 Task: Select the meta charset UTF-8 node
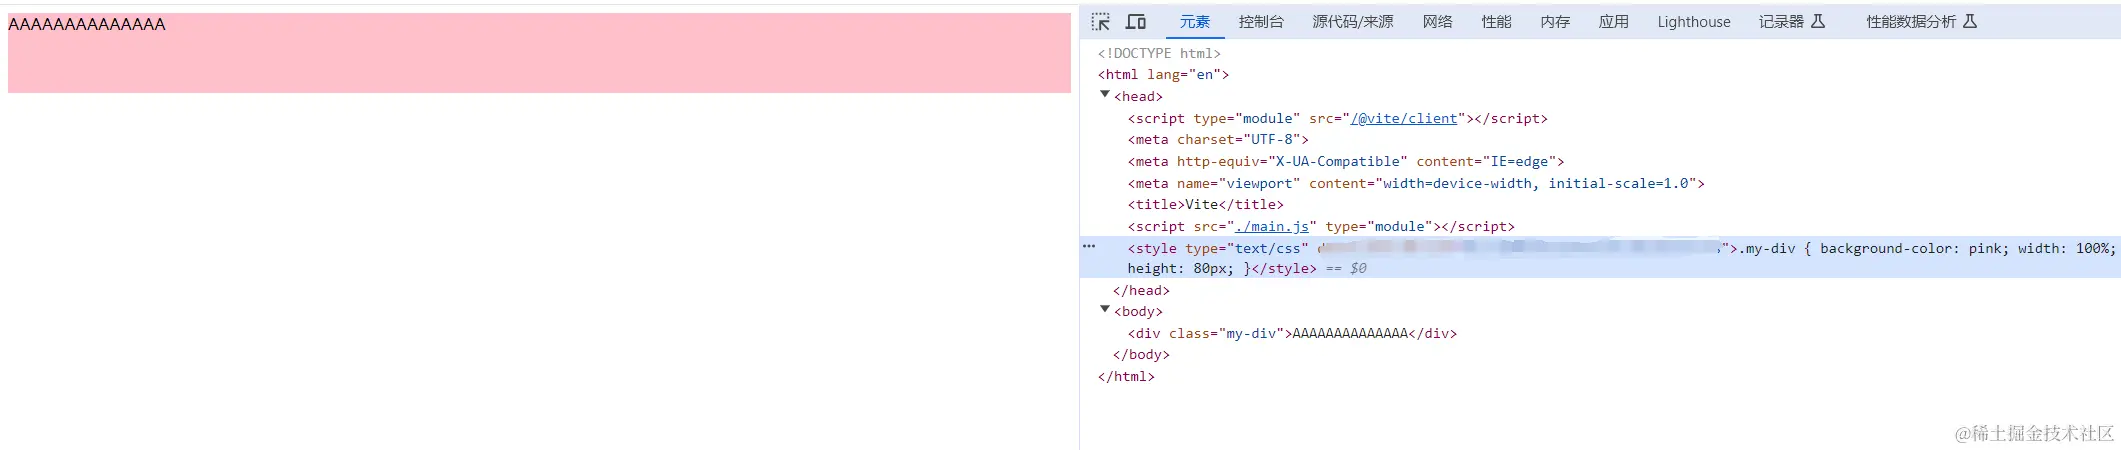pos(1218,139)
